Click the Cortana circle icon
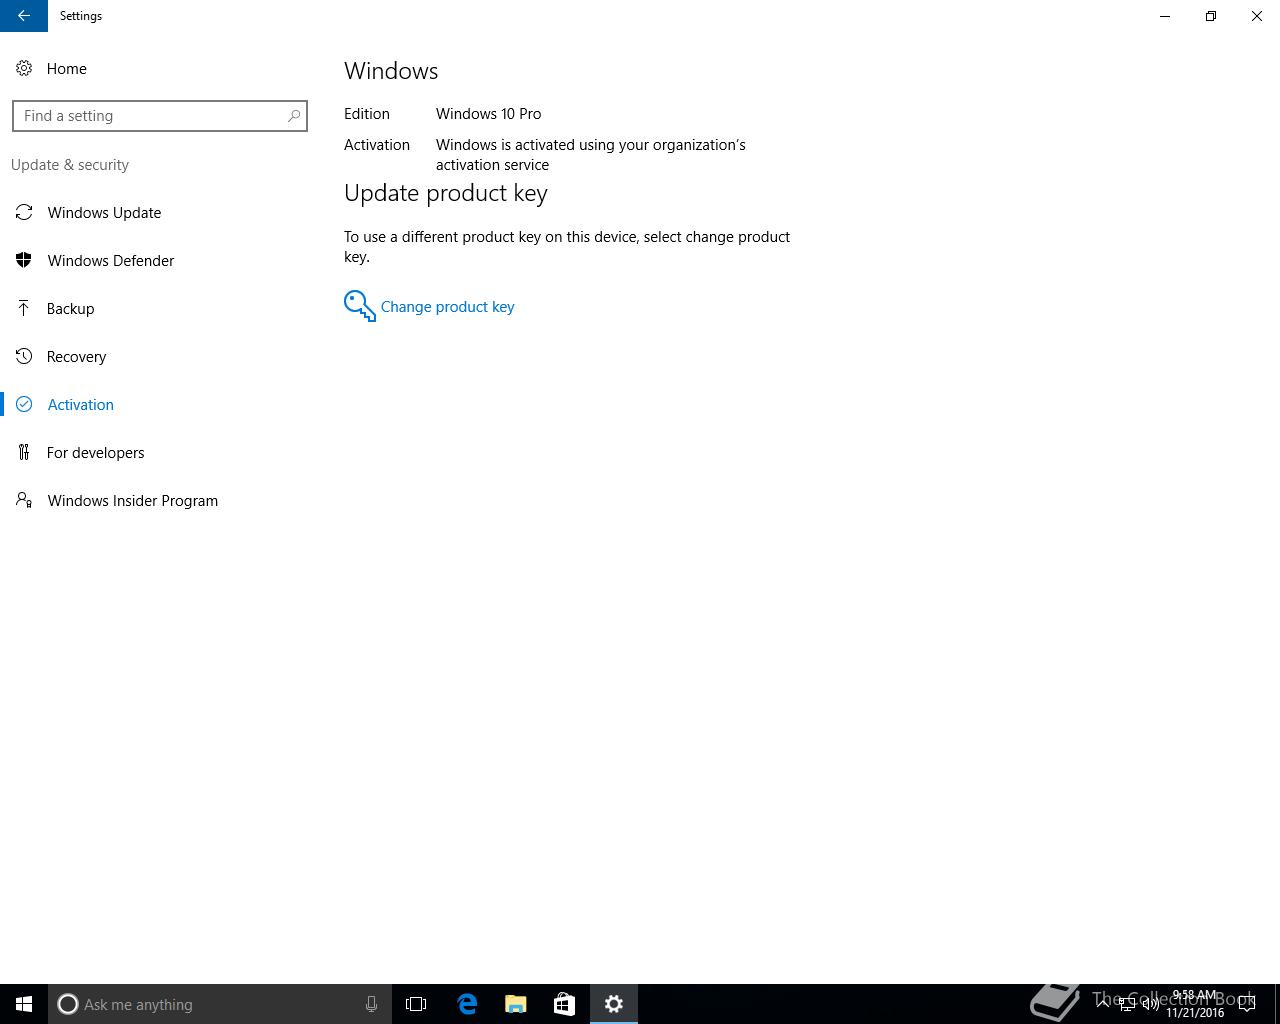This screenshot has height=1024, width=1280. (x=68, y=1004)
